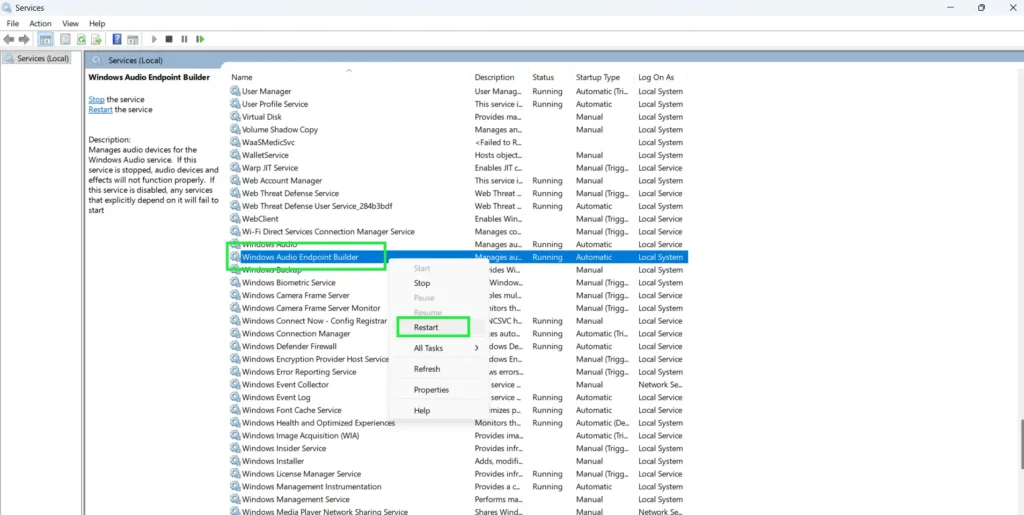Select the Wi-Fi Direct Services Connection Manager Service row

pyautogui.click(x=458, y=232)
